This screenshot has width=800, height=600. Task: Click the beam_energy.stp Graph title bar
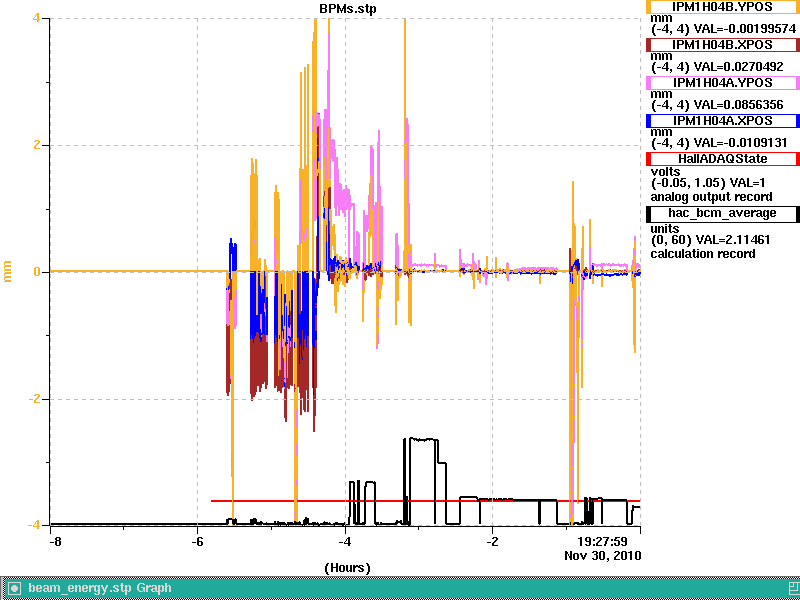pyautogui.click(x=398, y=588)
